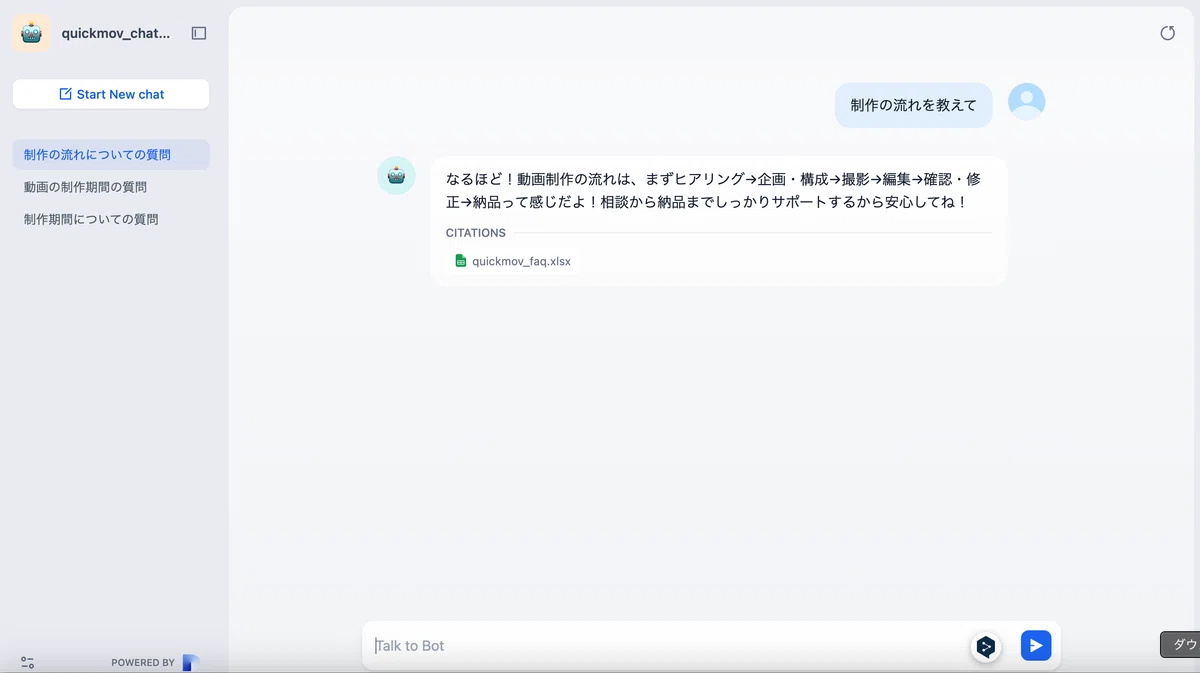Click the quickmov chatbot robot logo
The image size is (1200, 673).
coord(32,33)
